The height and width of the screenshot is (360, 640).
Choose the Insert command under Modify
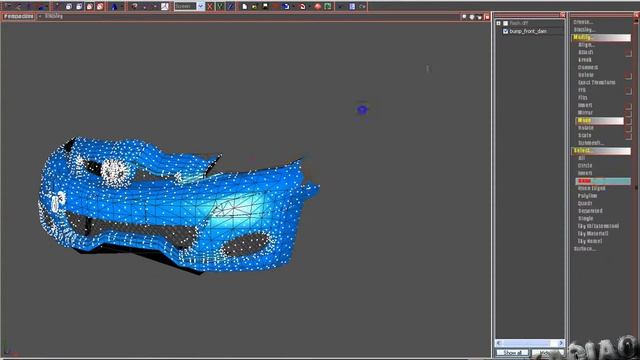[x=585, y=105]
